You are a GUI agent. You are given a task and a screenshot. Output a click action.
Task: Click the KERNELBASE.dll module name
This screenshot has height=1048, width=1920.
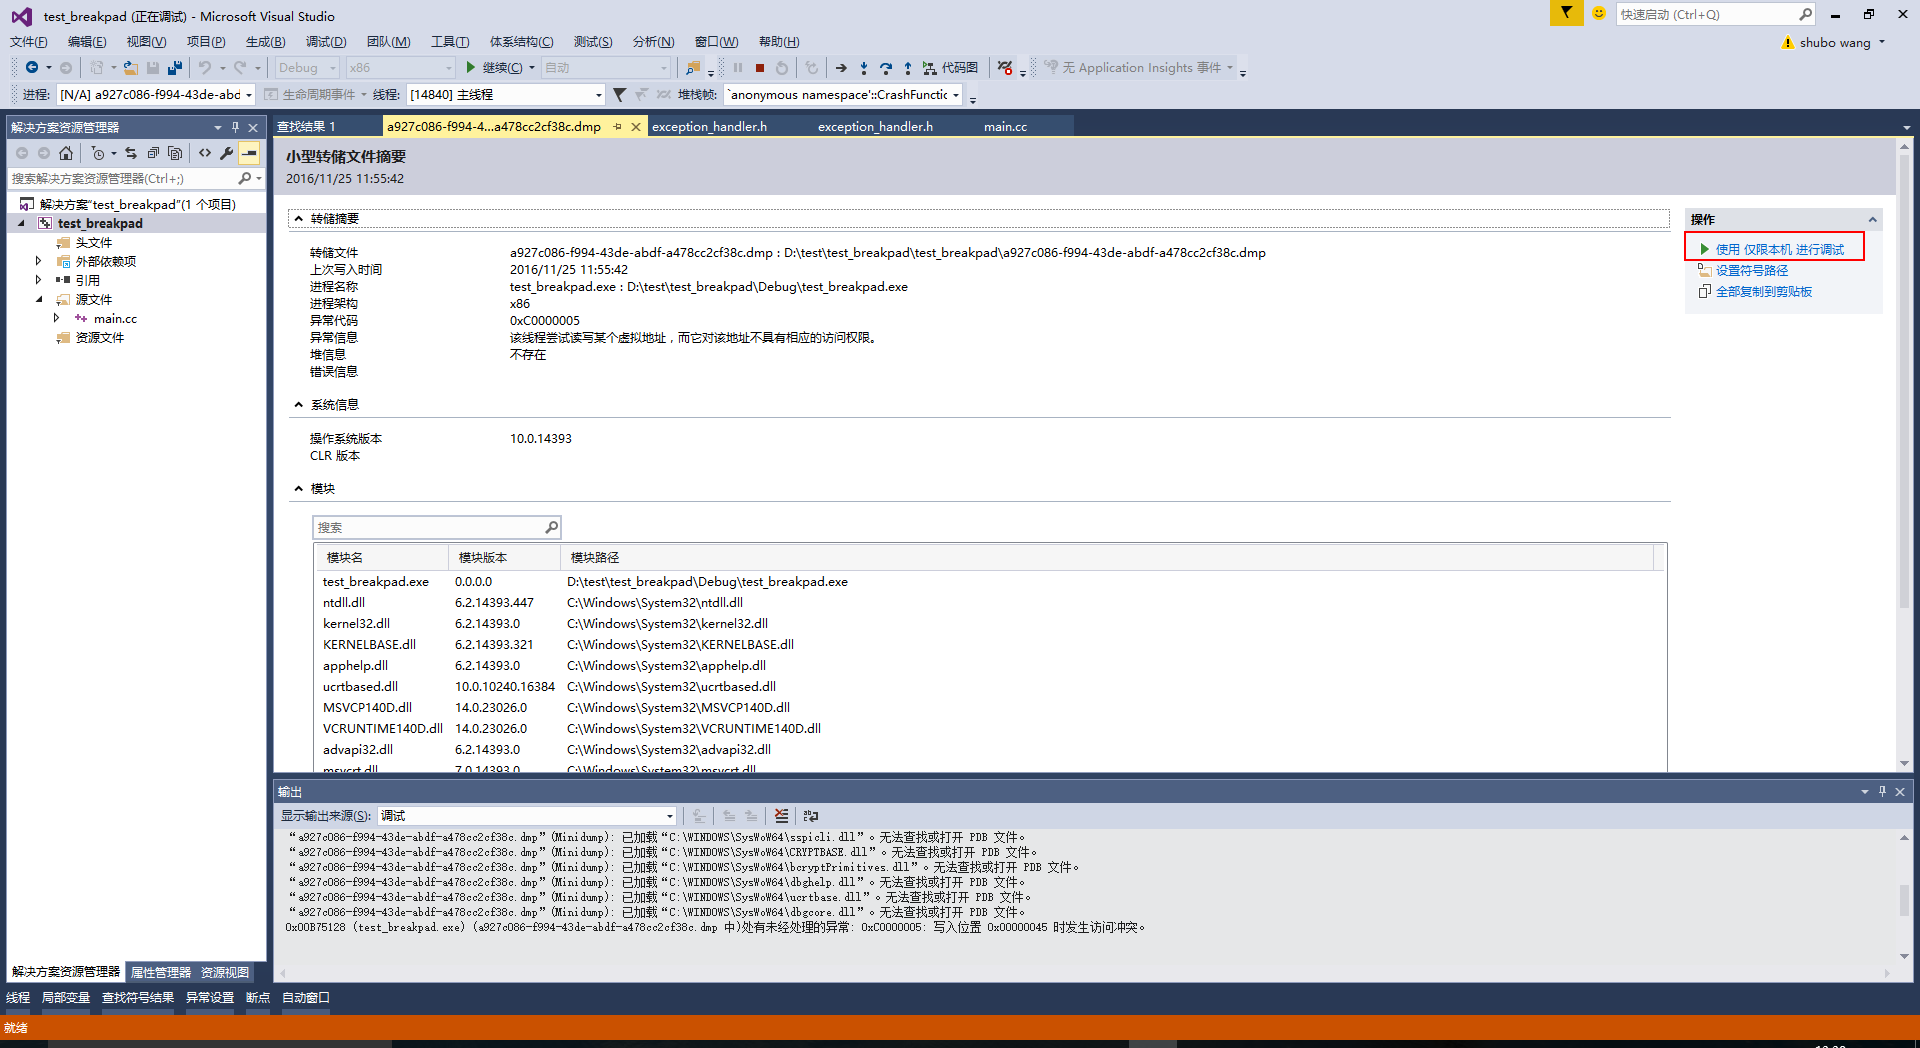pos(369,645)
